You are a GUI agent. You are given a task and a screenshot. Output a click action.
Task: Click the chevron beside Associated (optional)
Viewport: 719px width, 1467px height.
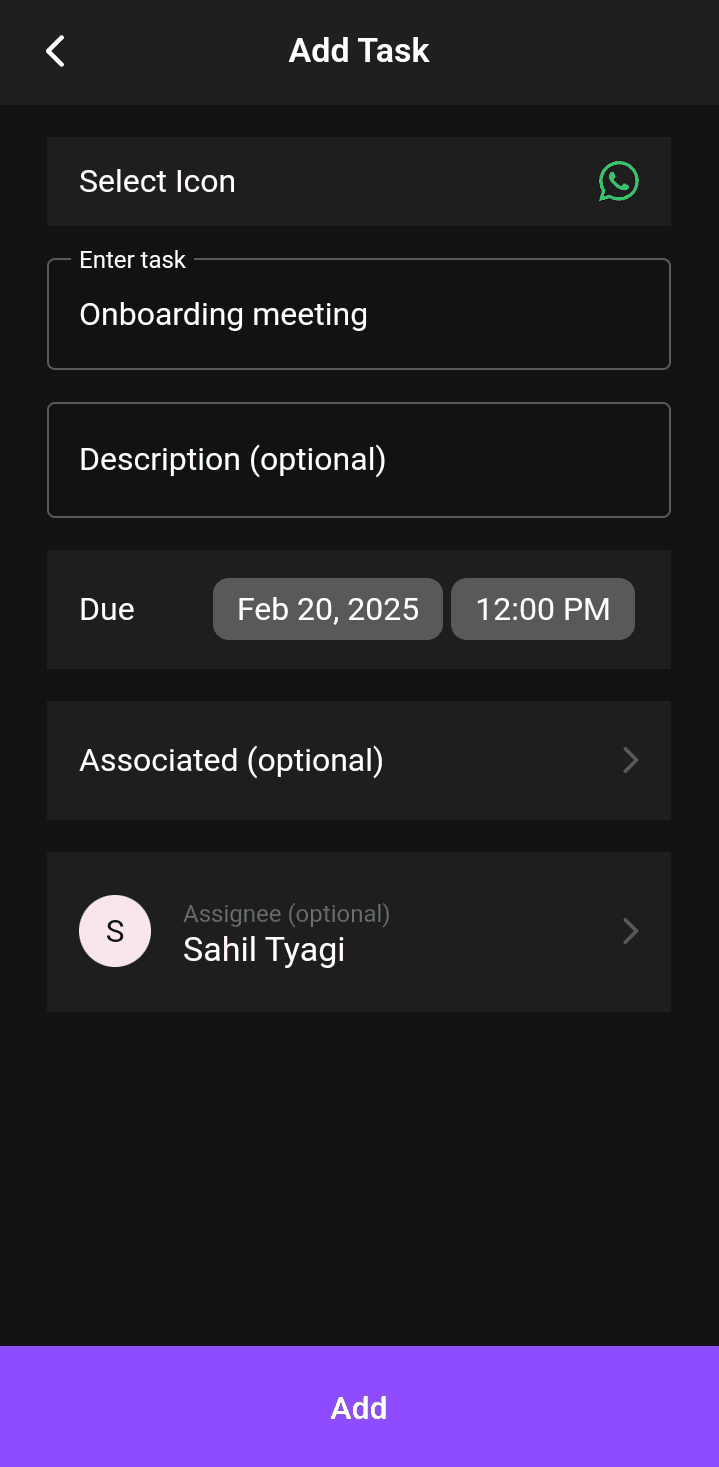[630, 760]
